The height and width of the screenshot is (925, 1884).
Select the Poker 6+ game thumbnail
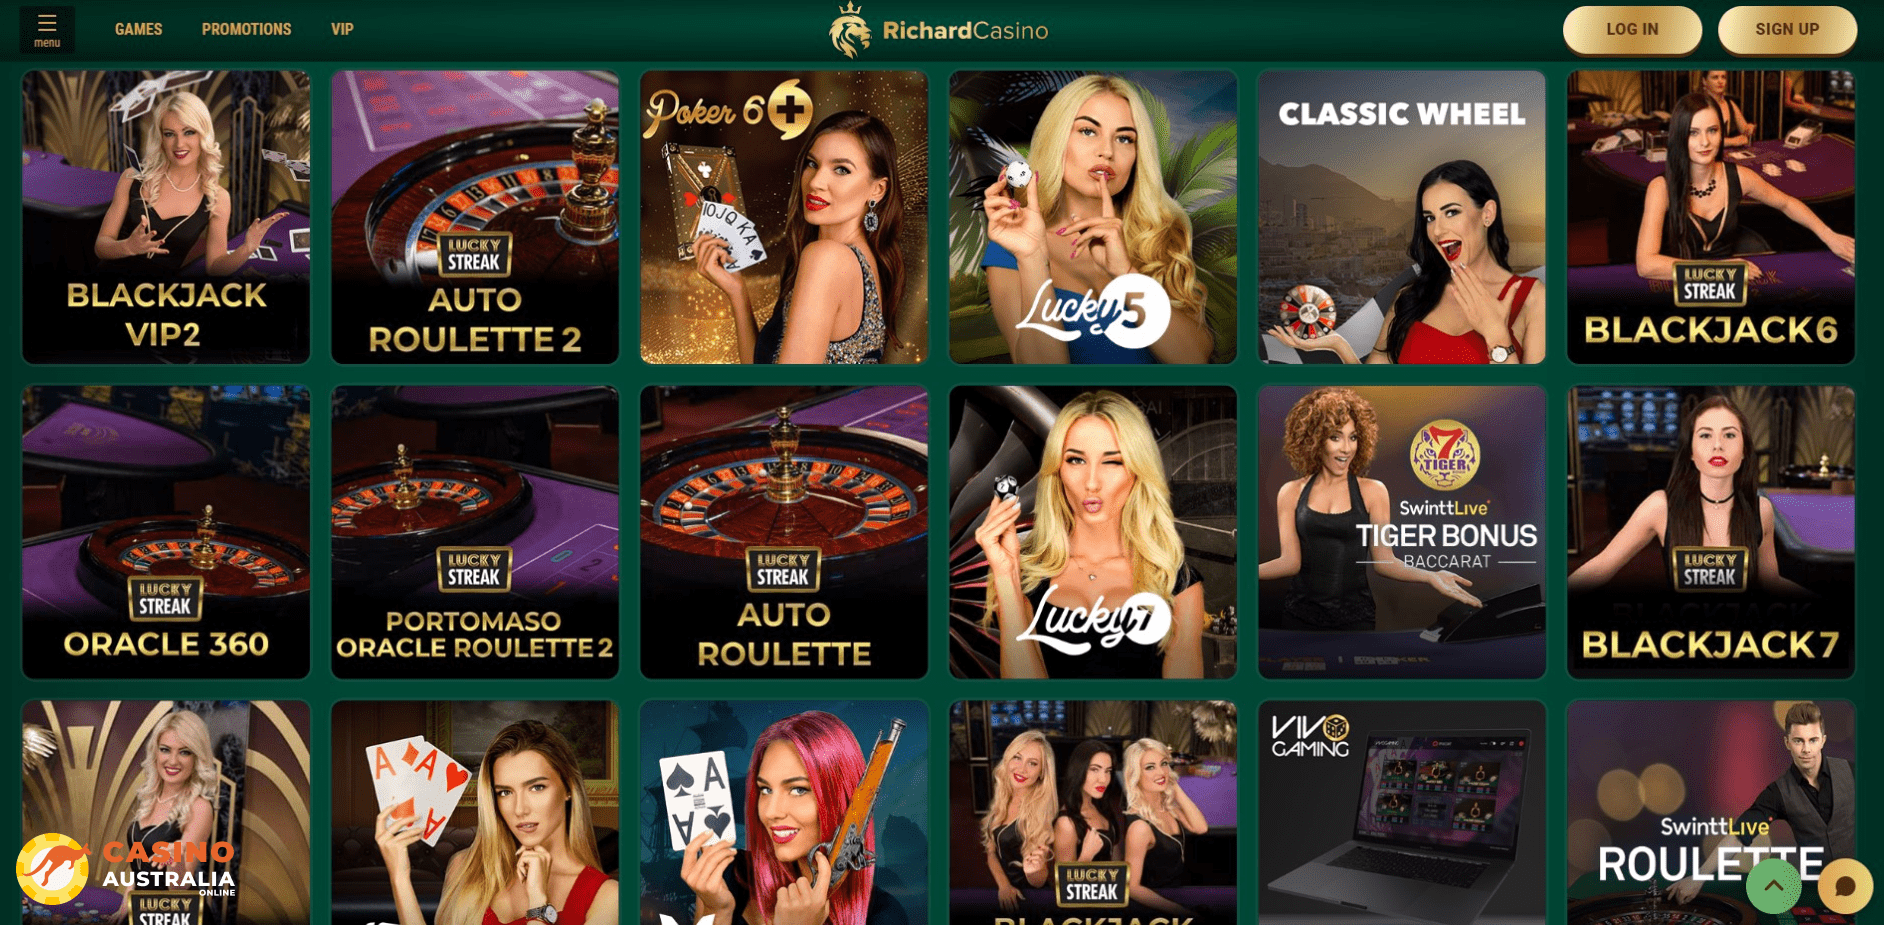(x=784, y=217)
